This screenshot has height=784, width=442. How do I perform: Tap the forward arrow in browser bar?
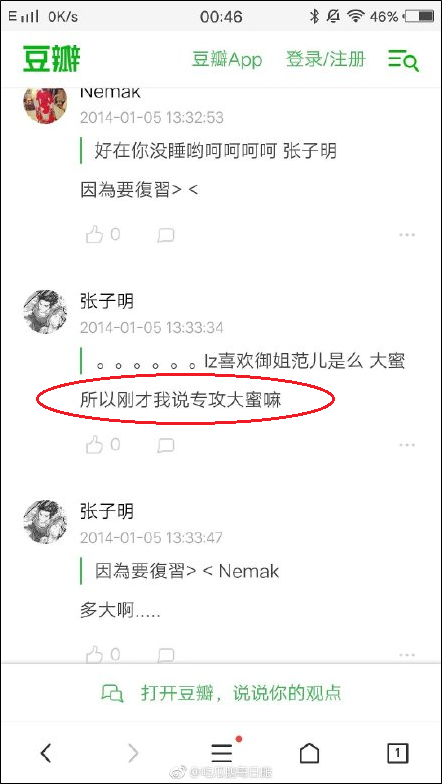click(x=133, y=752)
